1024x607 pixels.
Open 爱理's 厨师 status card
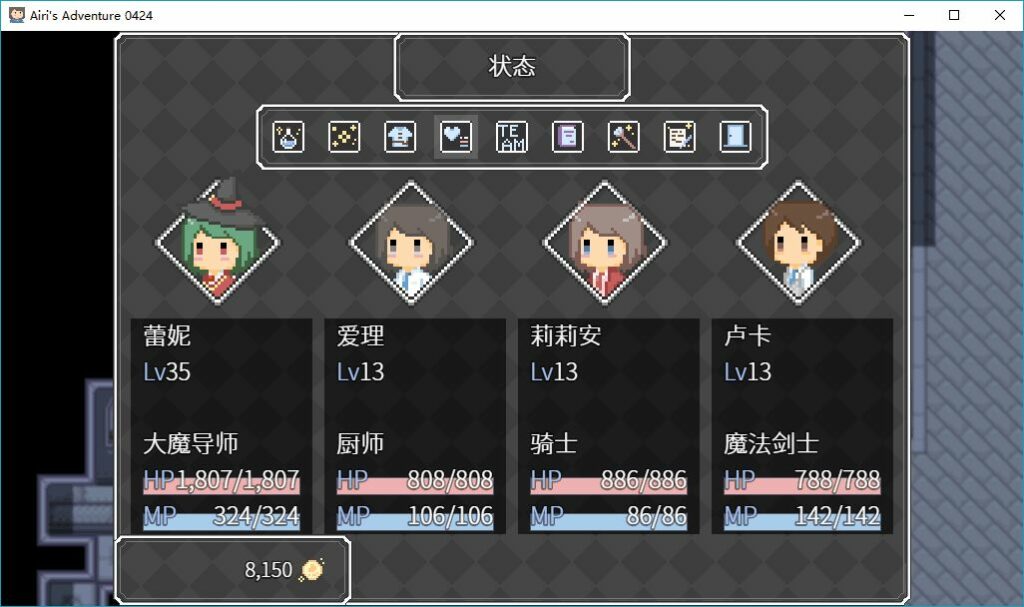click(415, 426)
